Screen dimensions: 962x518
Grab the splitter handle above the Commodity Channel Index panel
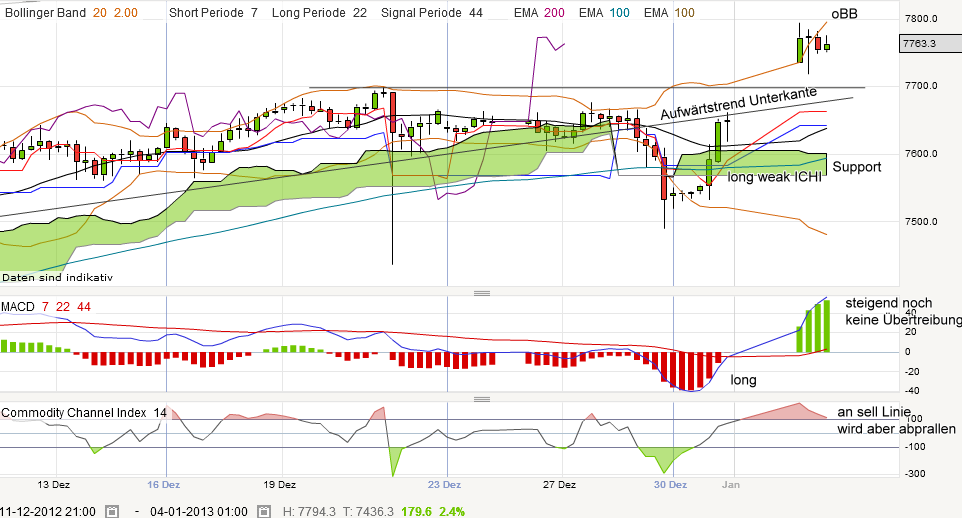point(481,399)
